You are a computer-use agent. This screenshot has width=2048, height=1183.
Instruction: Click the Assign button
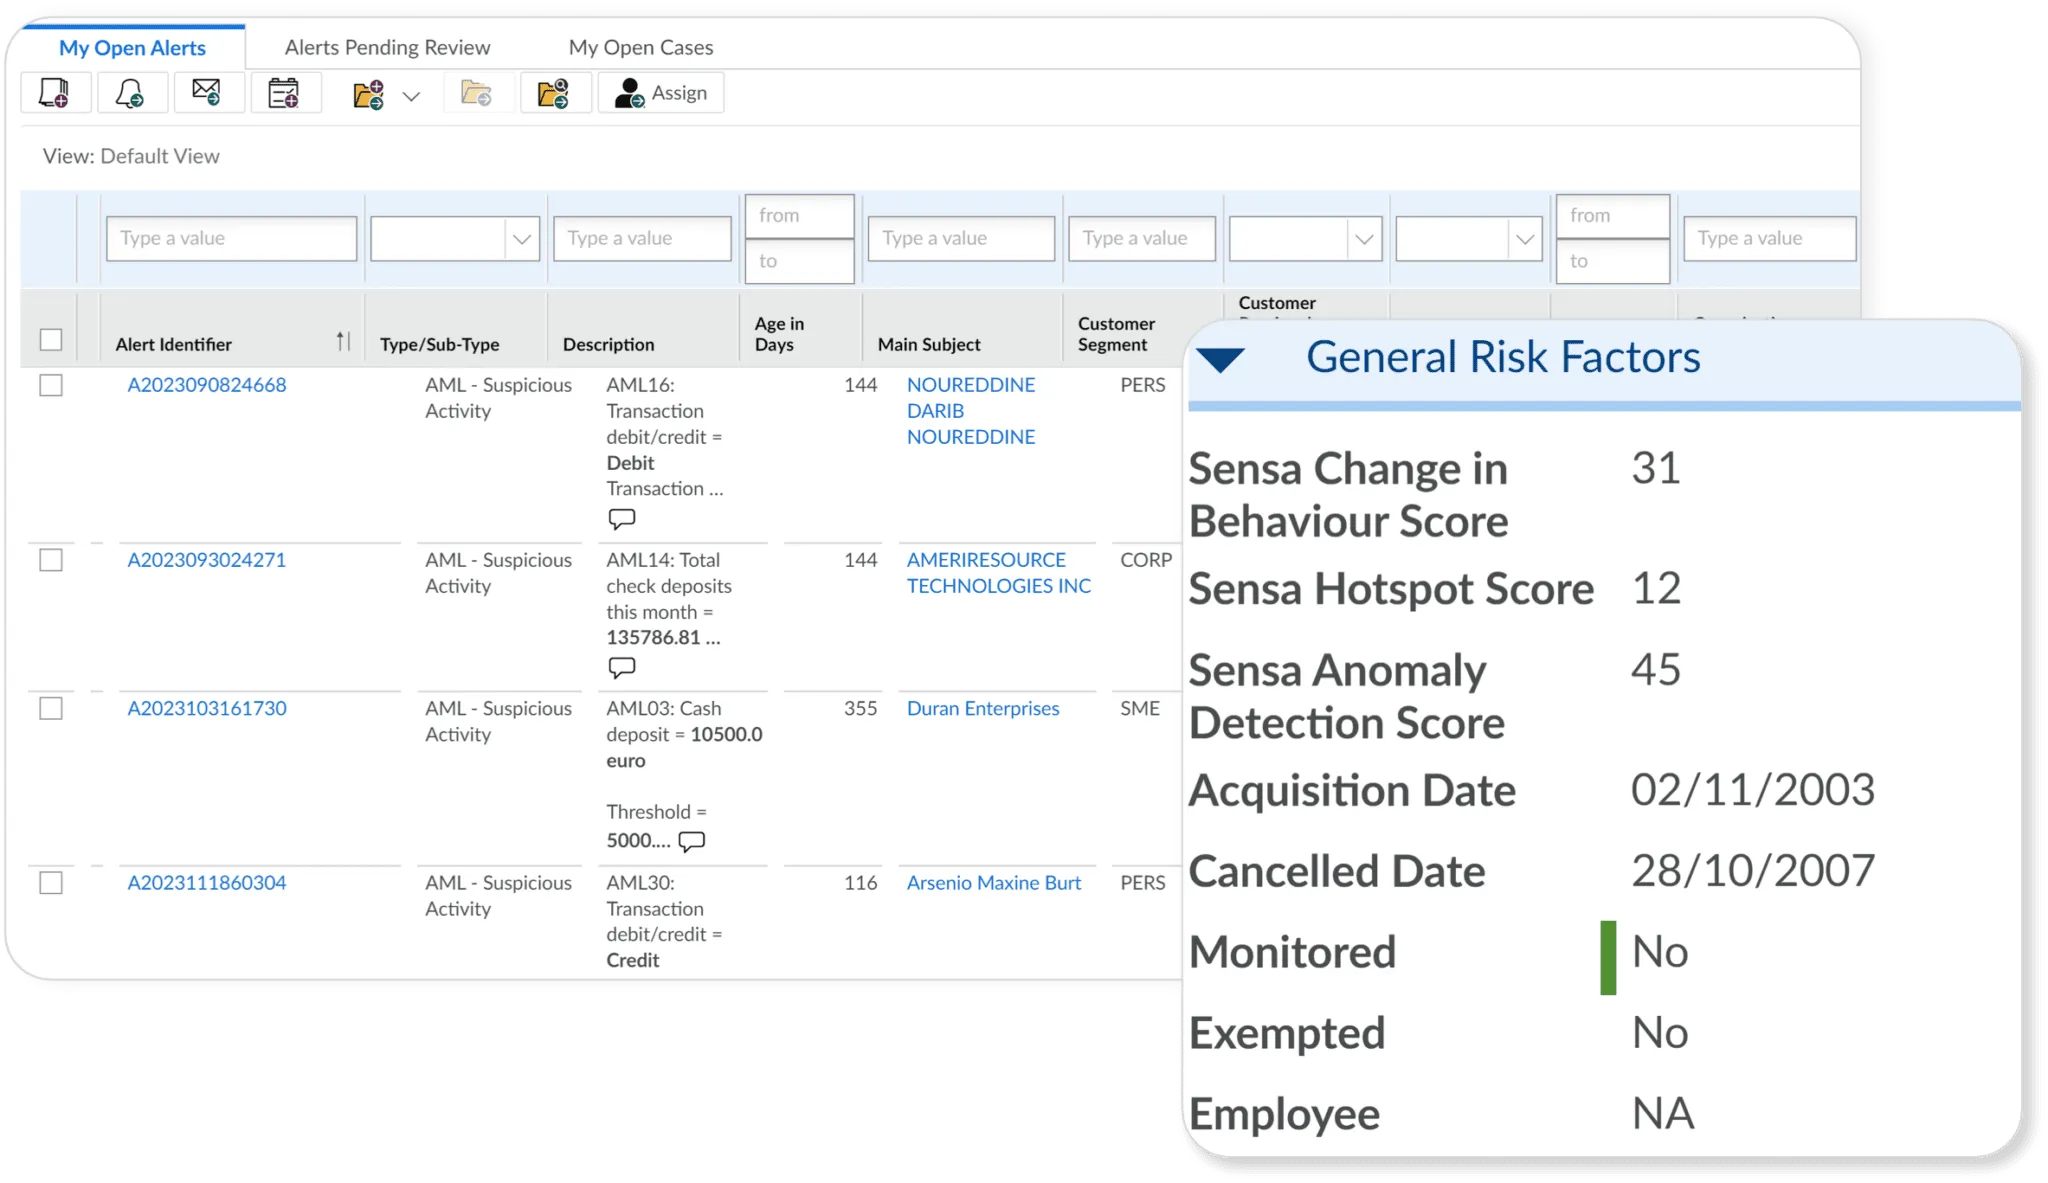click(x=661, y=93)
